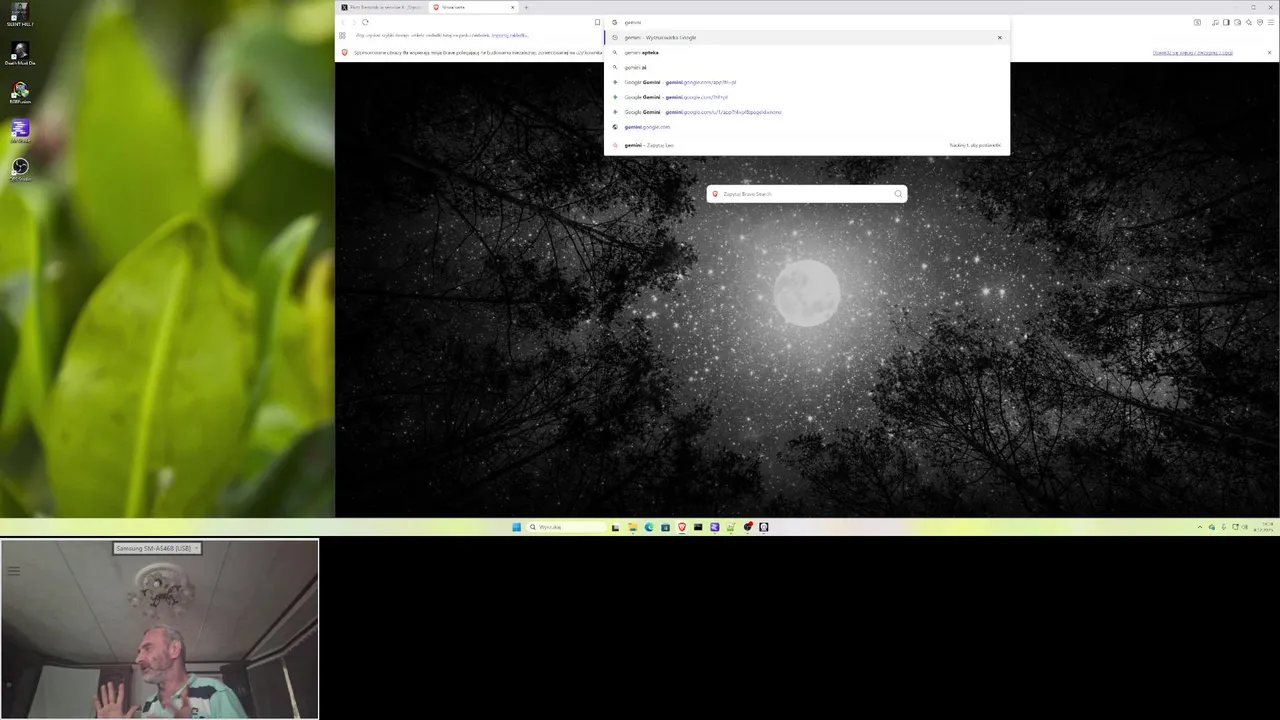Click the address bar with 'gemini'
The image size is (1280, 720).
pos(807,22)
